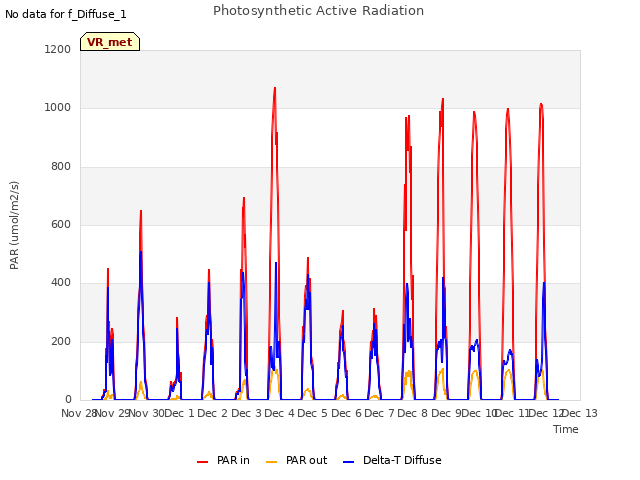Toggle the PAR out legend entry
The height and width of the screenshot is (480, 640).
pos(296,460)
